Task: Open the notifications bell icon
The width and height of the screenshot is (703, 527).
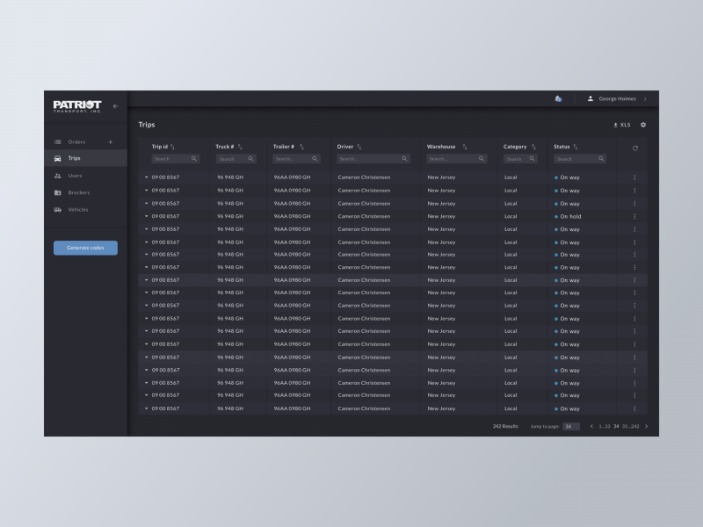Action: coord(558,99)
